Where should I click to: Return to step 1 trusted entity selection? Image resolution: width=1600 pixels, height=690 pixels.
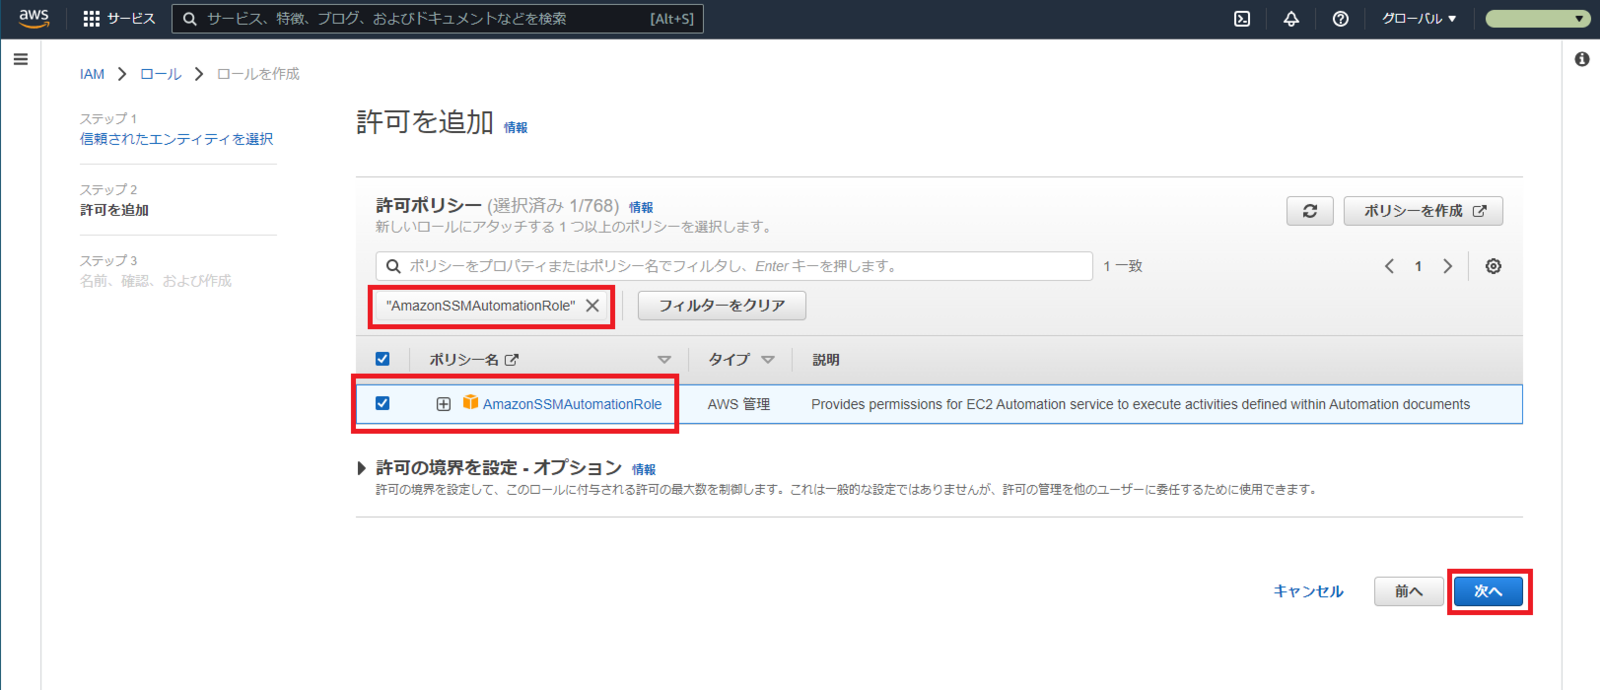177,139
